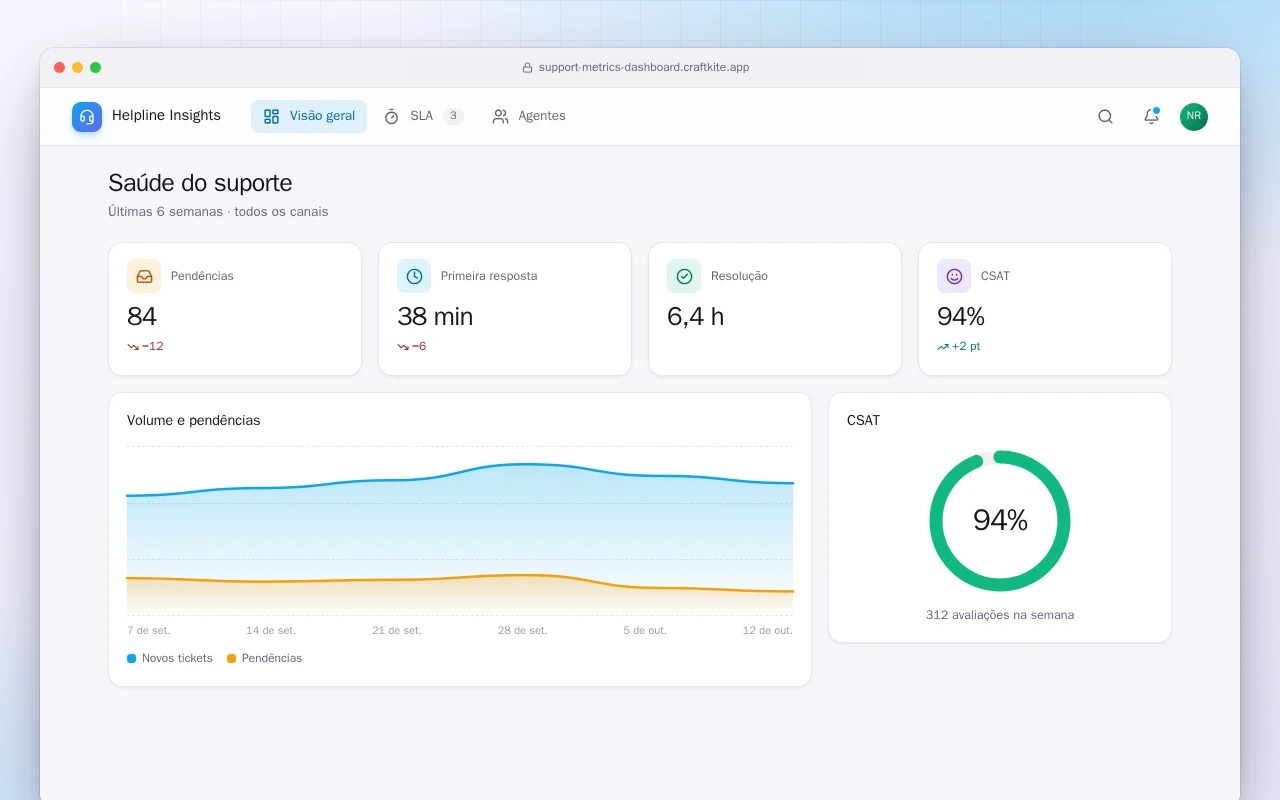Click the 94% value on the CSAT card
This screenshot has height=800, width=1280.
pos(961,317)
